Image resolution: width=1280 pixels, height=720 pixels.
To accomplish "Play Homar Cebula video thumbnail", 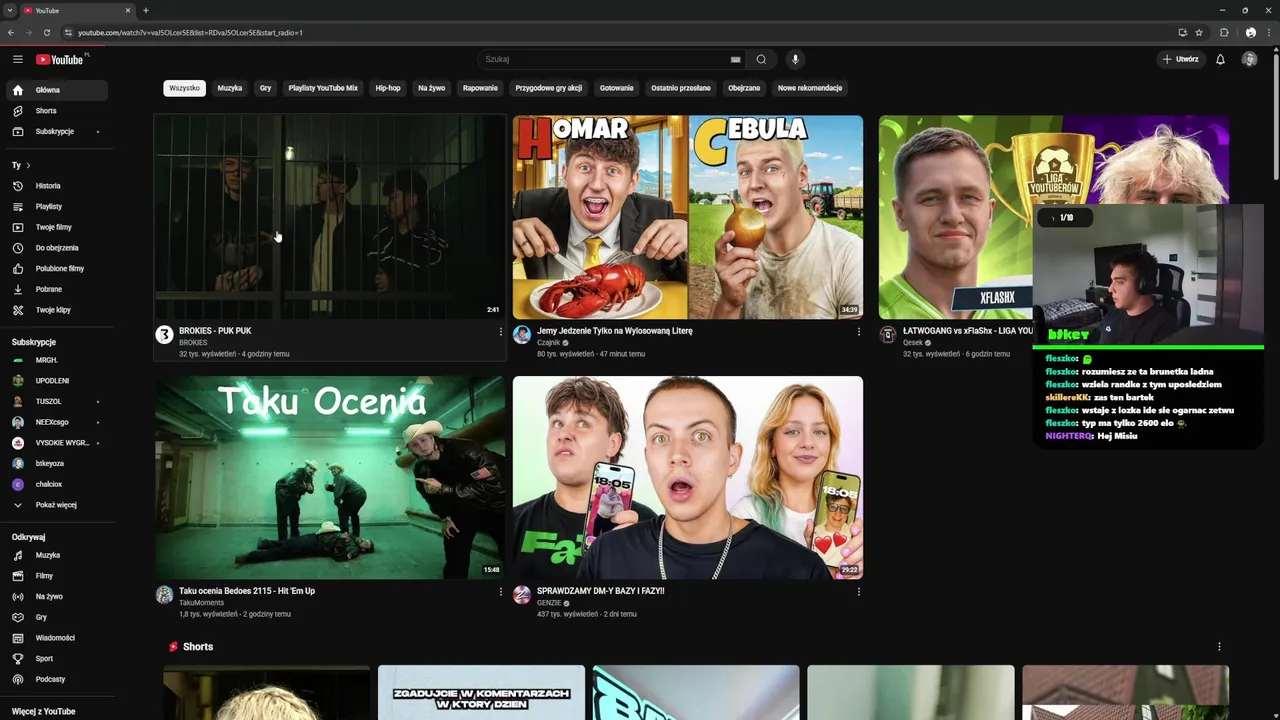I will tap(688, 217).
